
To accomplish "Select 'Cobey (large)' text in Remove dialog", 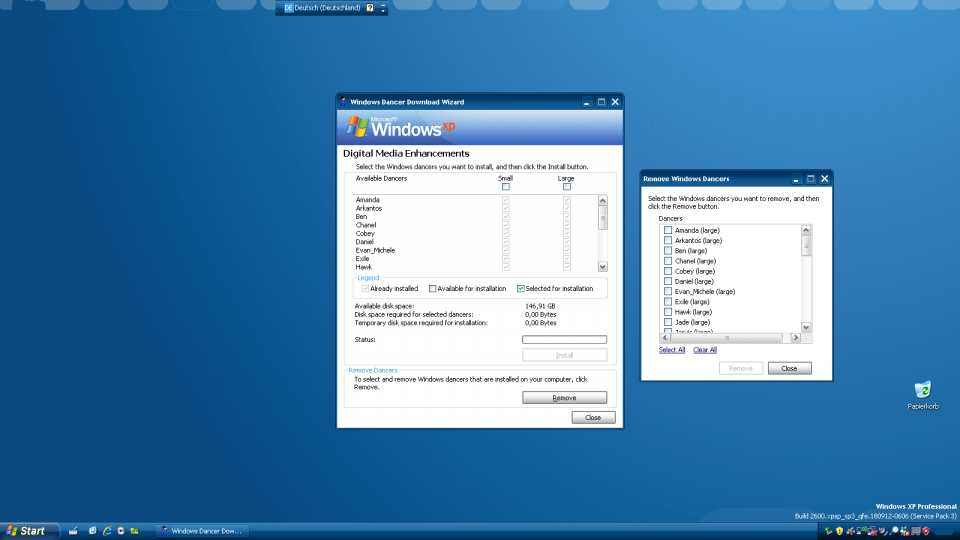I will tap(695, 271).
